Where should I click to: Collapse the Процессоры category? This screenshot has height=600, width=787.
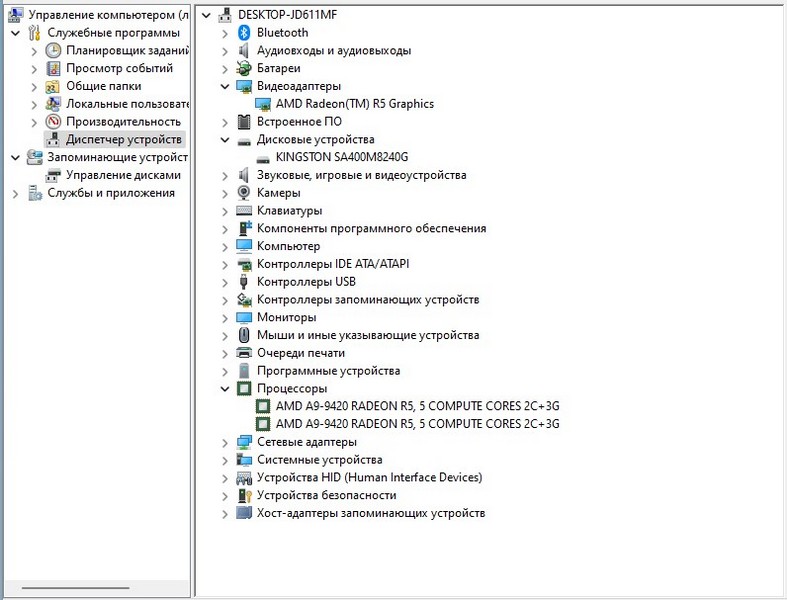225,389
